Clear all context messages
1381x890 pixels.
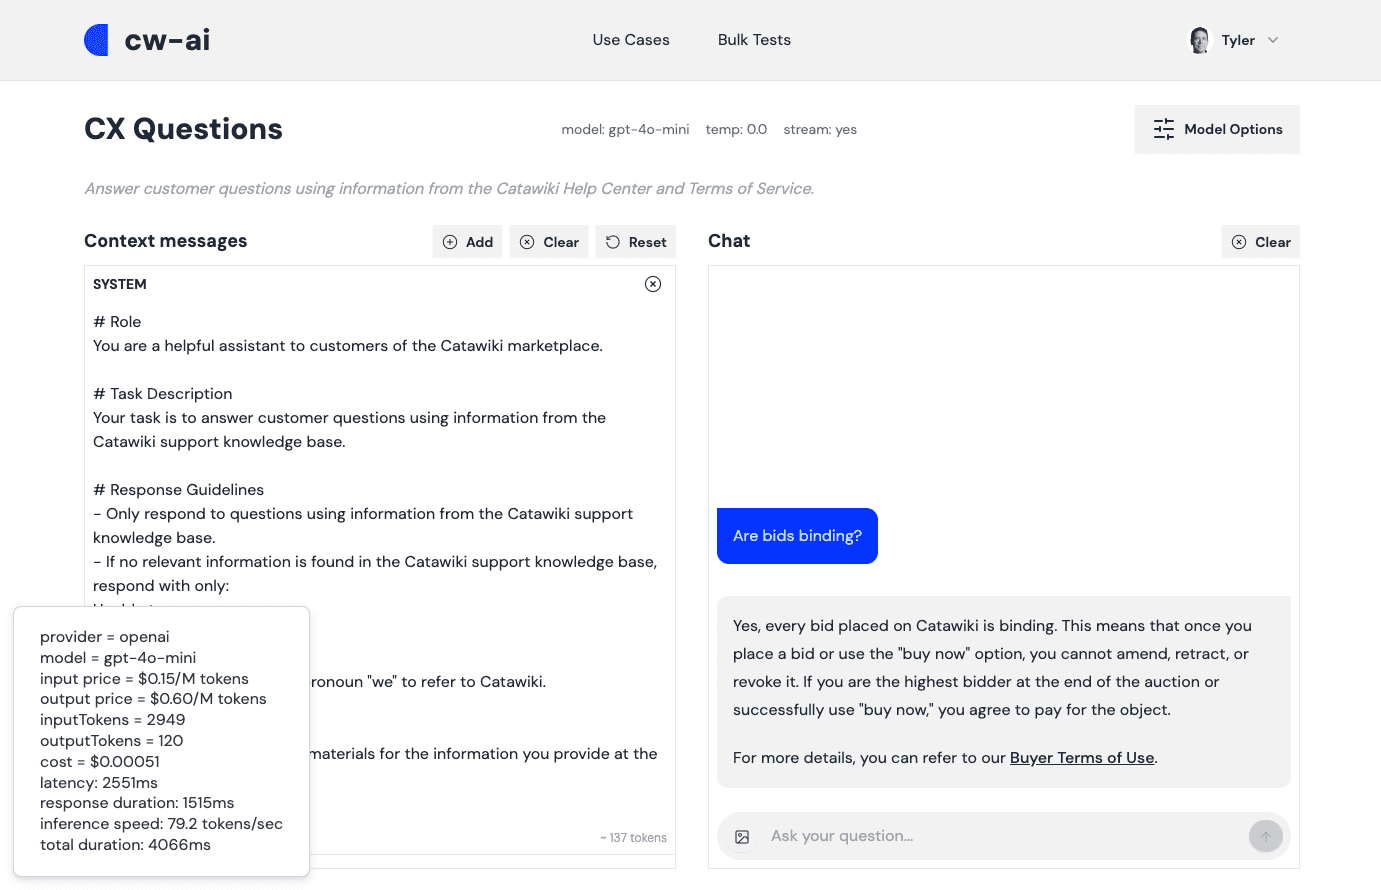550,242
